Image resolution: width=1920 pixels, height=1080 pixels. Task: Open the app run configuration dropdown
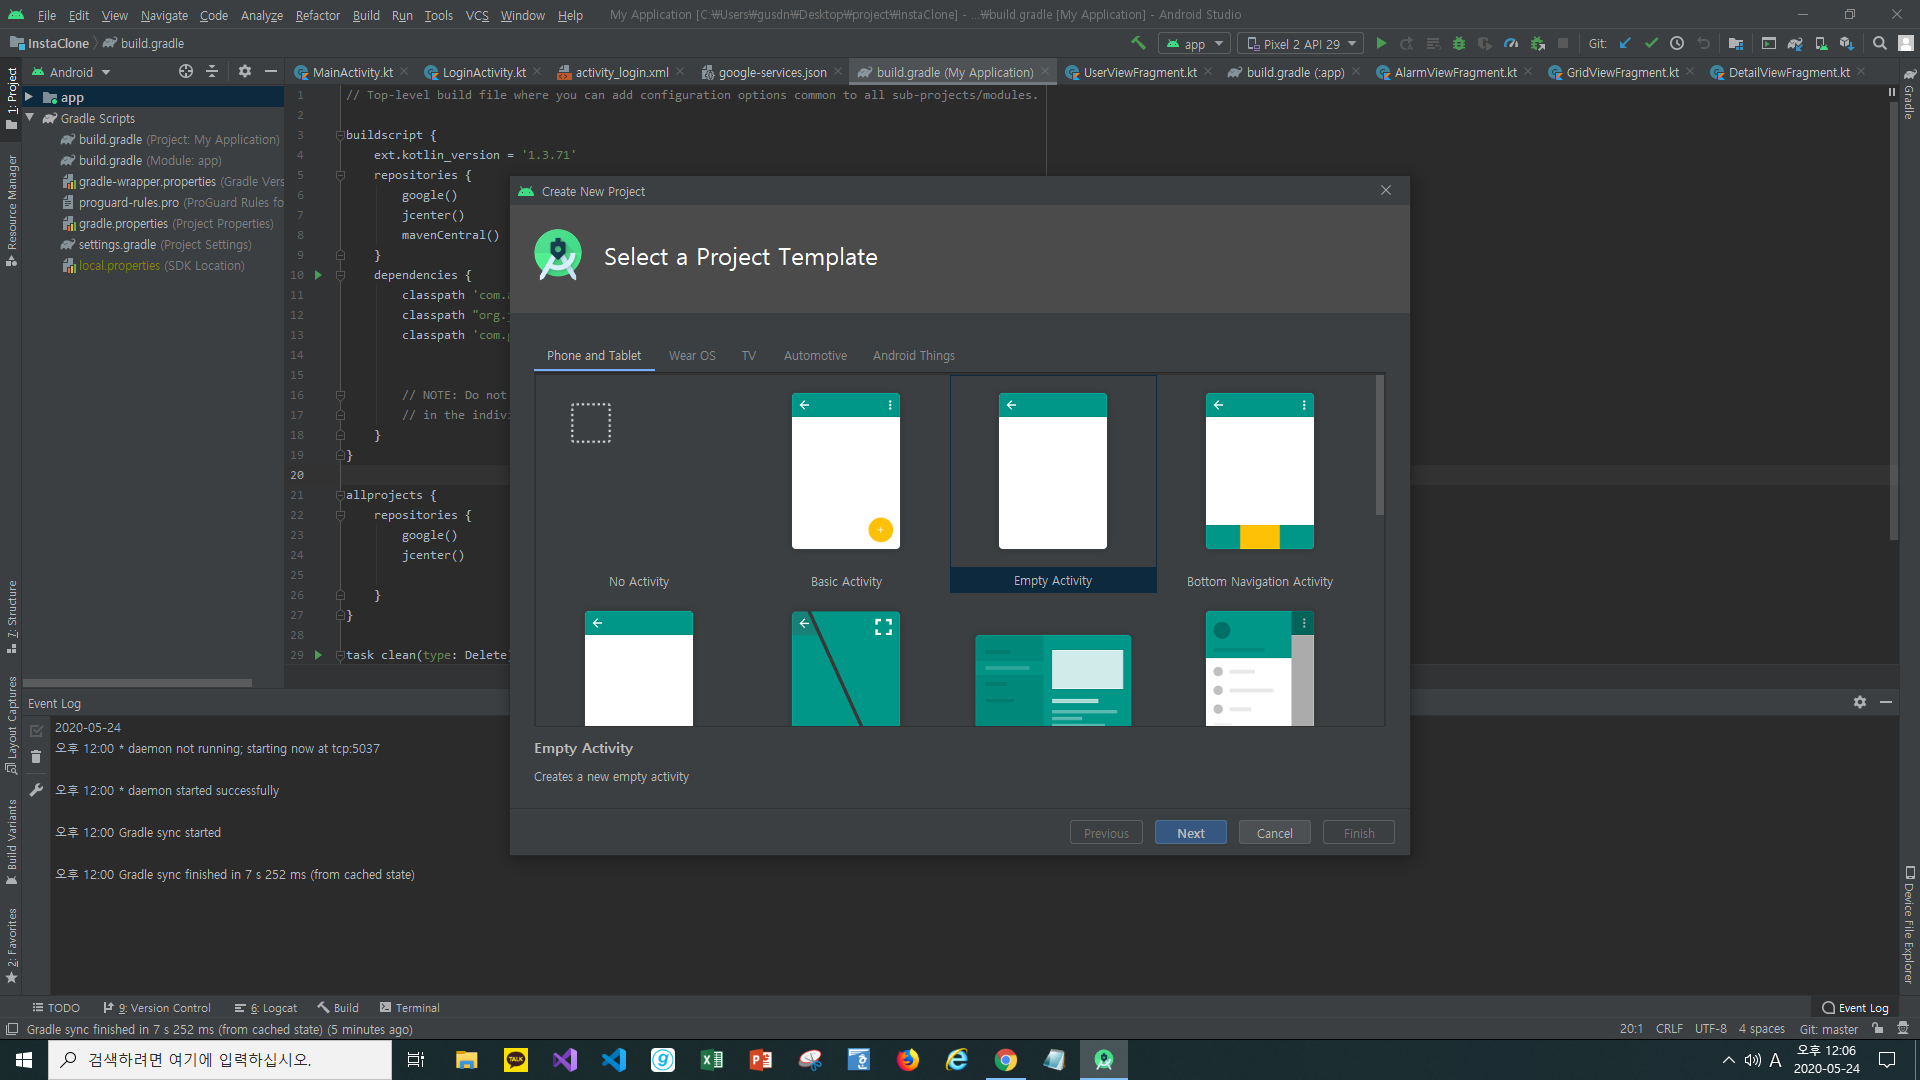[1195, 43]
